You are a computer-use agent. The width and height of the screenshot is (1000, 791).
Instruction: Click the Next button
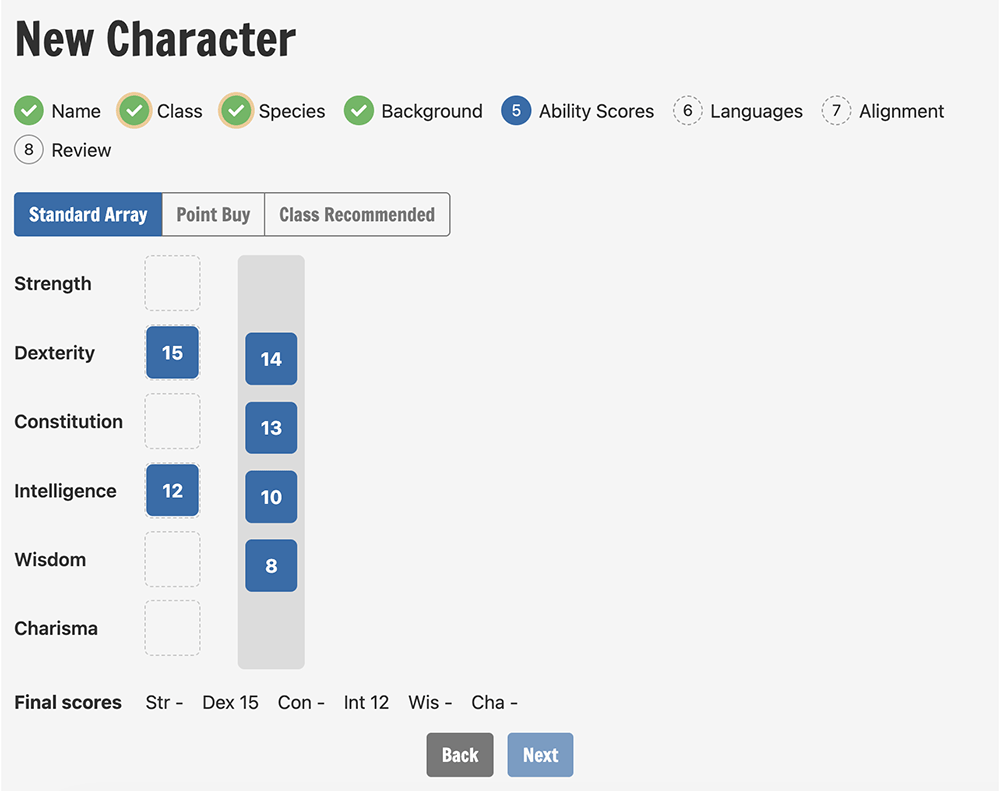(x=540, y=755)
